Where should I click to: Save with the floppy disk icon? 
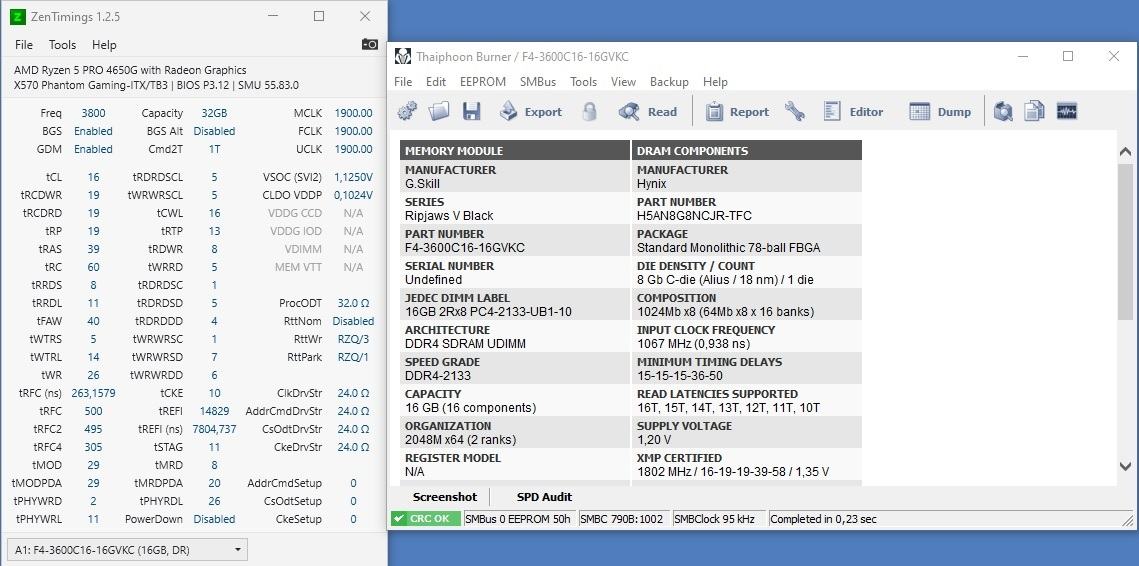(x=471, y=111)
